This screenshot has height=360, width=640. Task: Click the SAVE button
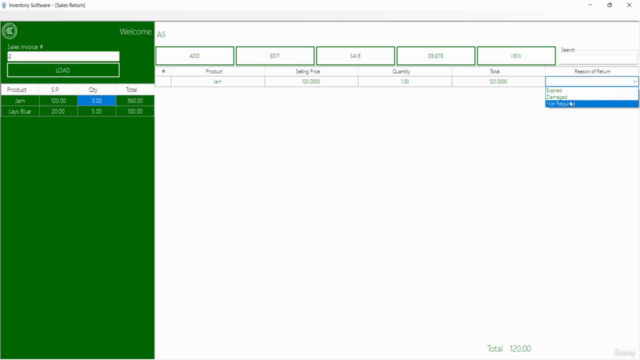coord(356,56)
